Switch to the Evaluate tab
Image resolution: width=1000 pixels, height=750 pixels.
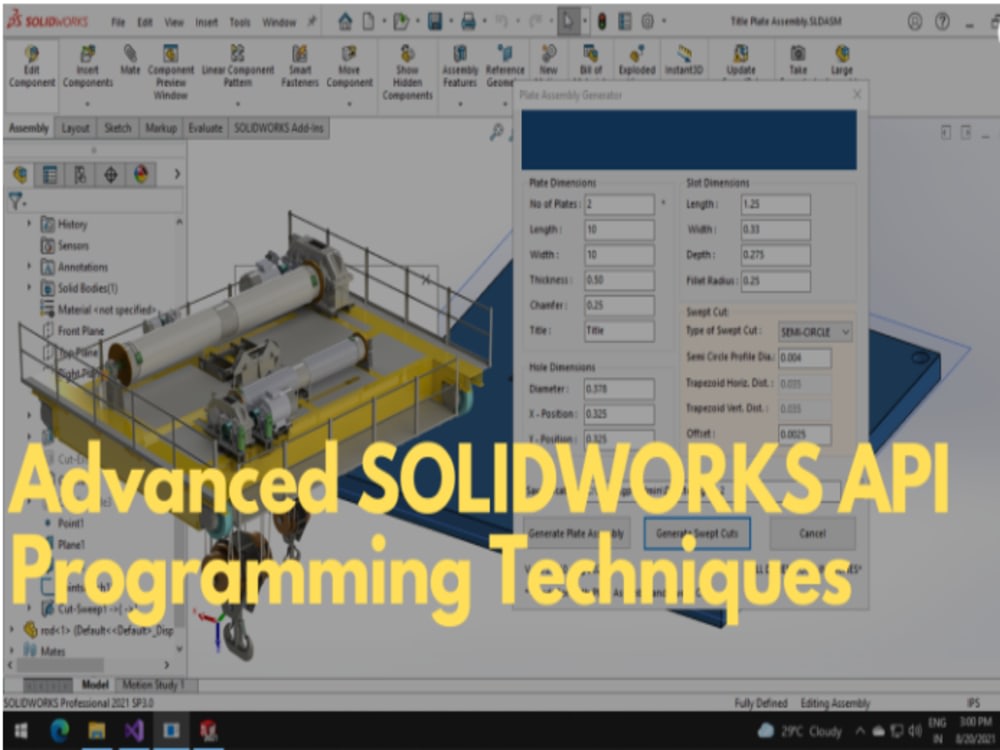click(x=205, y=128)
